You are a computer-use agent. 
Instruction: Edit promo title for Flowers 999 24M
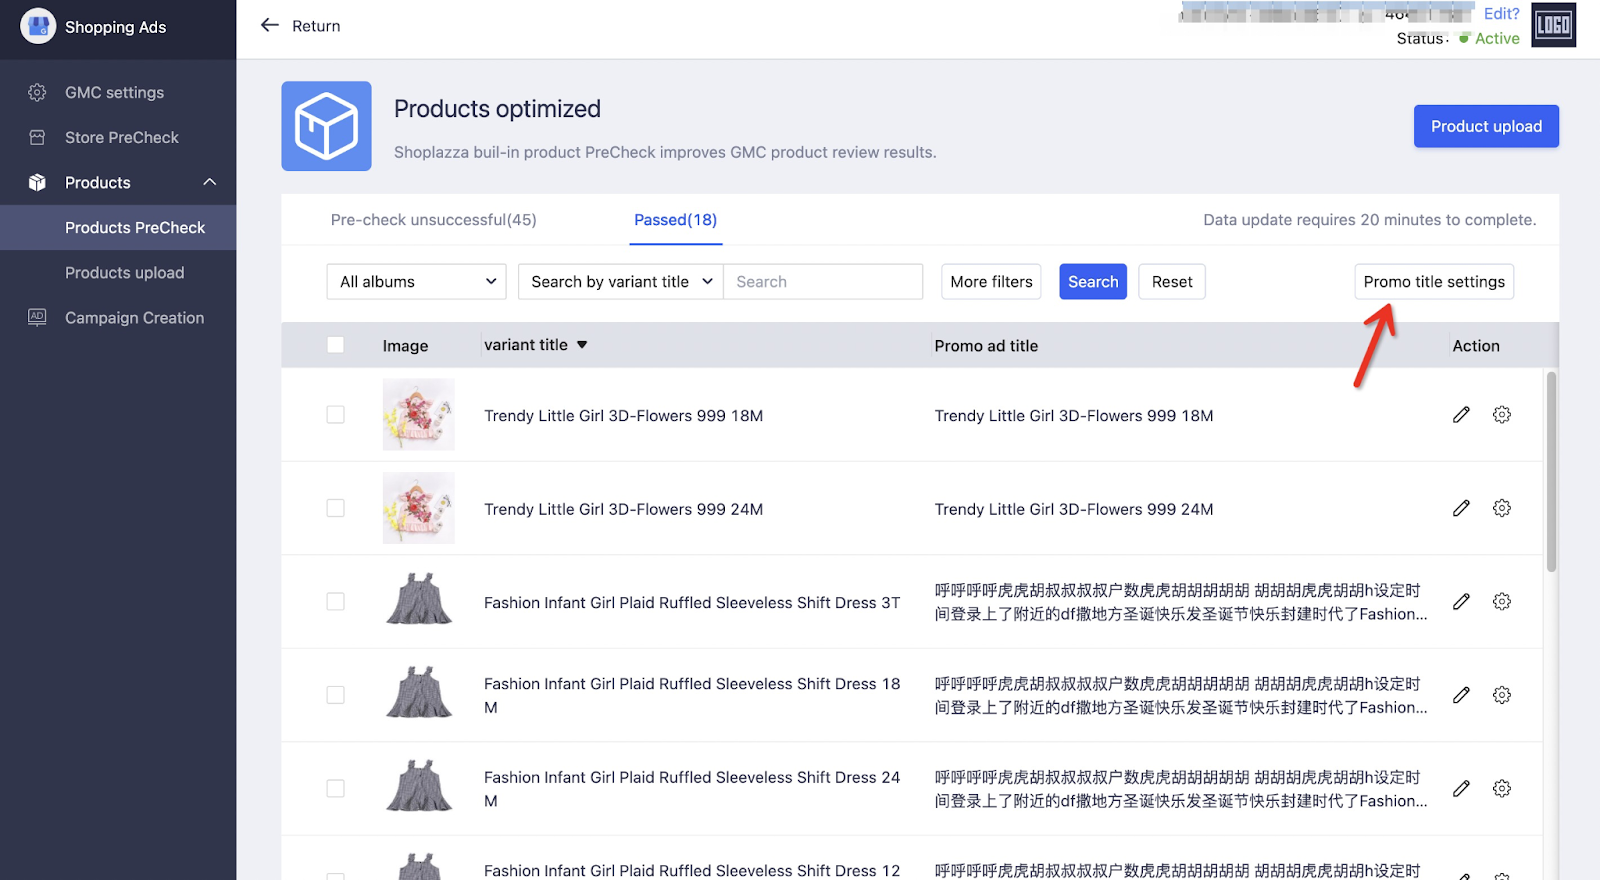(x=1461, y=508)
